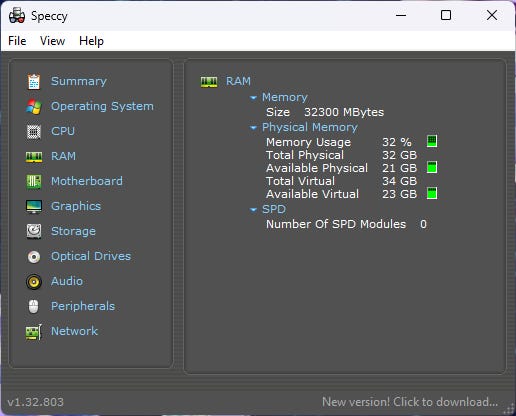Open the File menu

click(x=17, y=41)
